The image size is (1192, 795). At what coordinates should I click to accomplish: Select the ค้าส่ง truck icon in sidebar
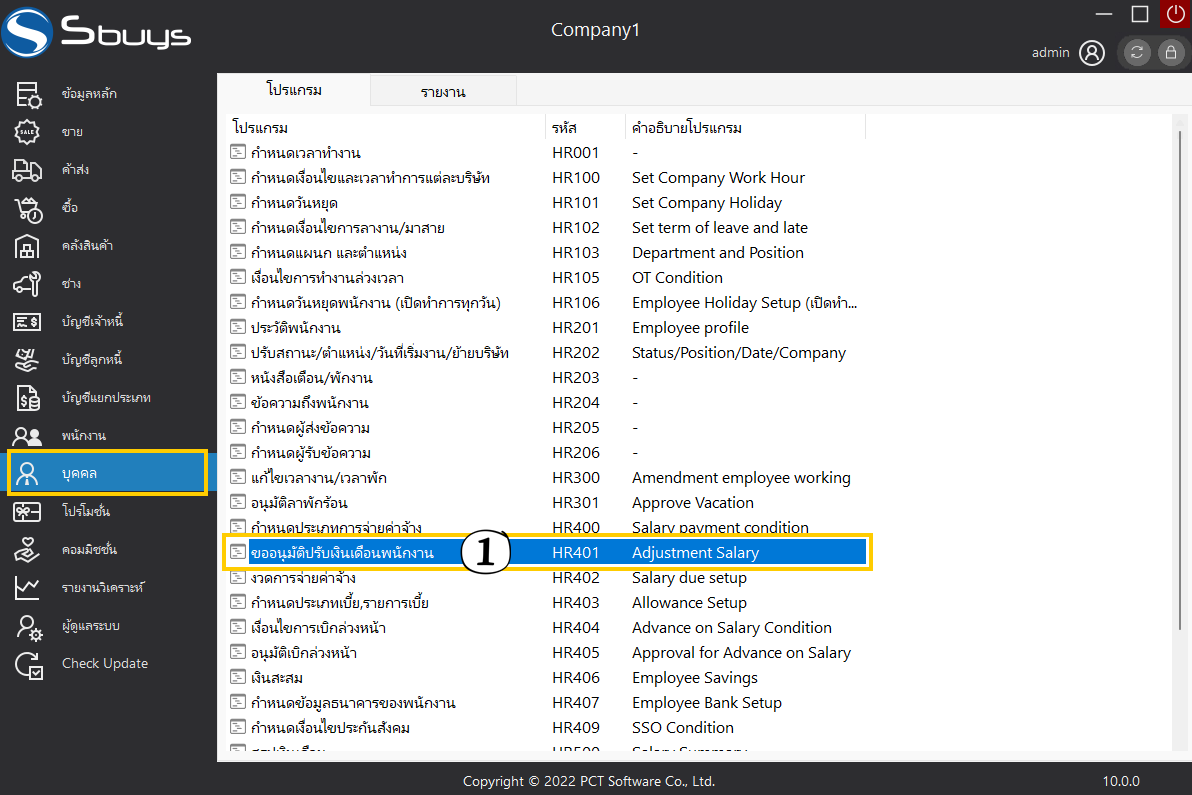(x=28, y=169)
